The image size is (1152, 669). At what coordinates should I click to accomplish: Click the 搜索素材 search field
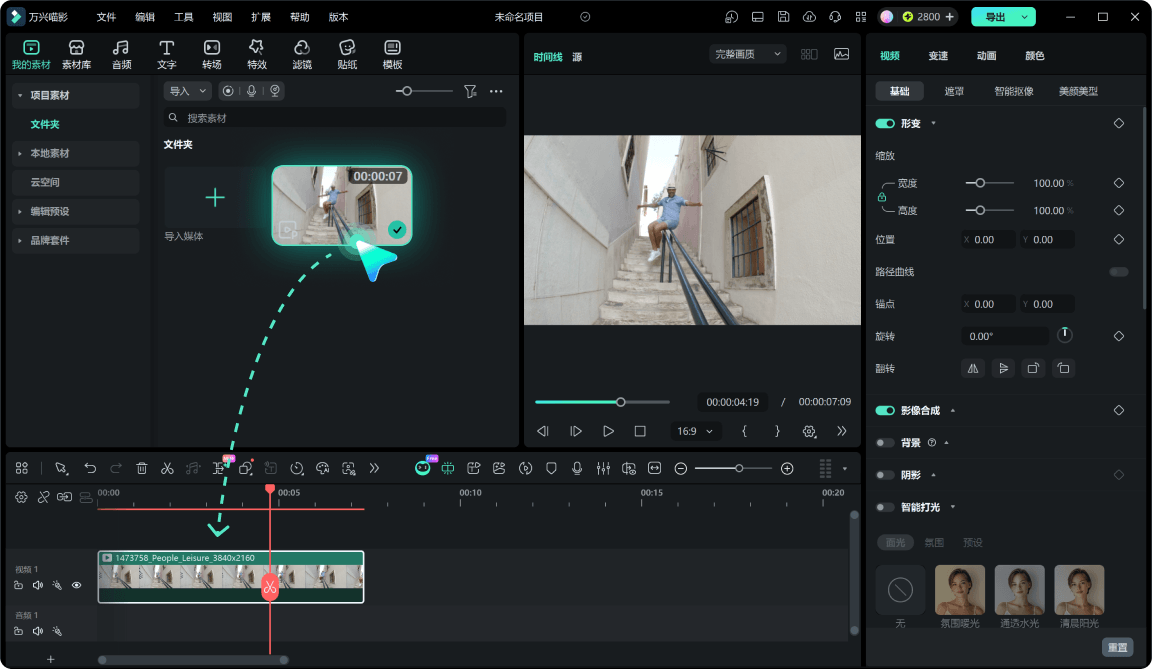click(334, 117)
